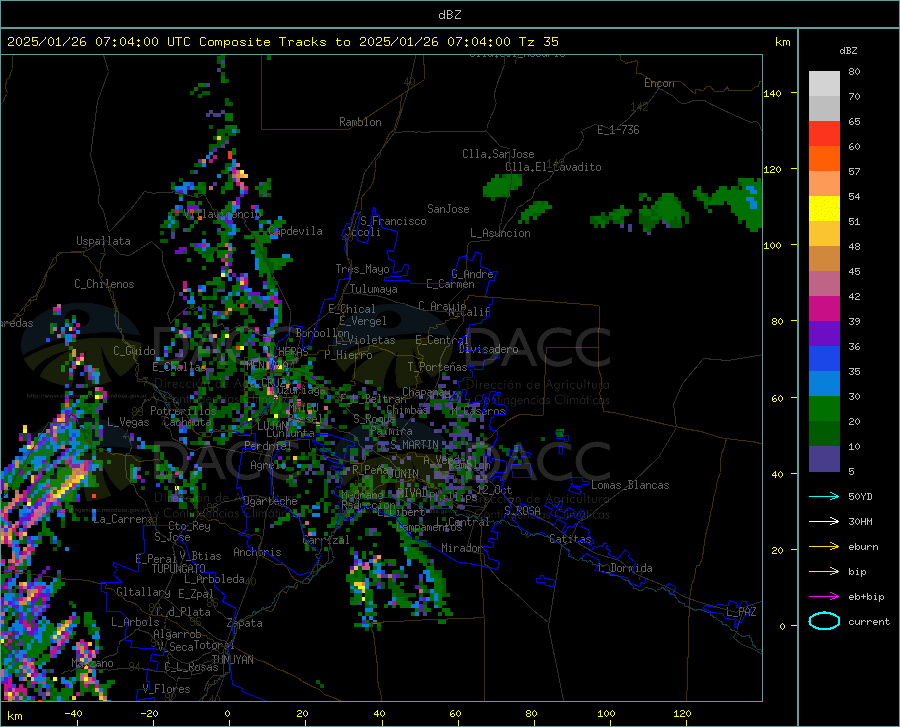This screenshot has width=900, height=727.
Task: Select the Ramblon place label
Action: 360,122
